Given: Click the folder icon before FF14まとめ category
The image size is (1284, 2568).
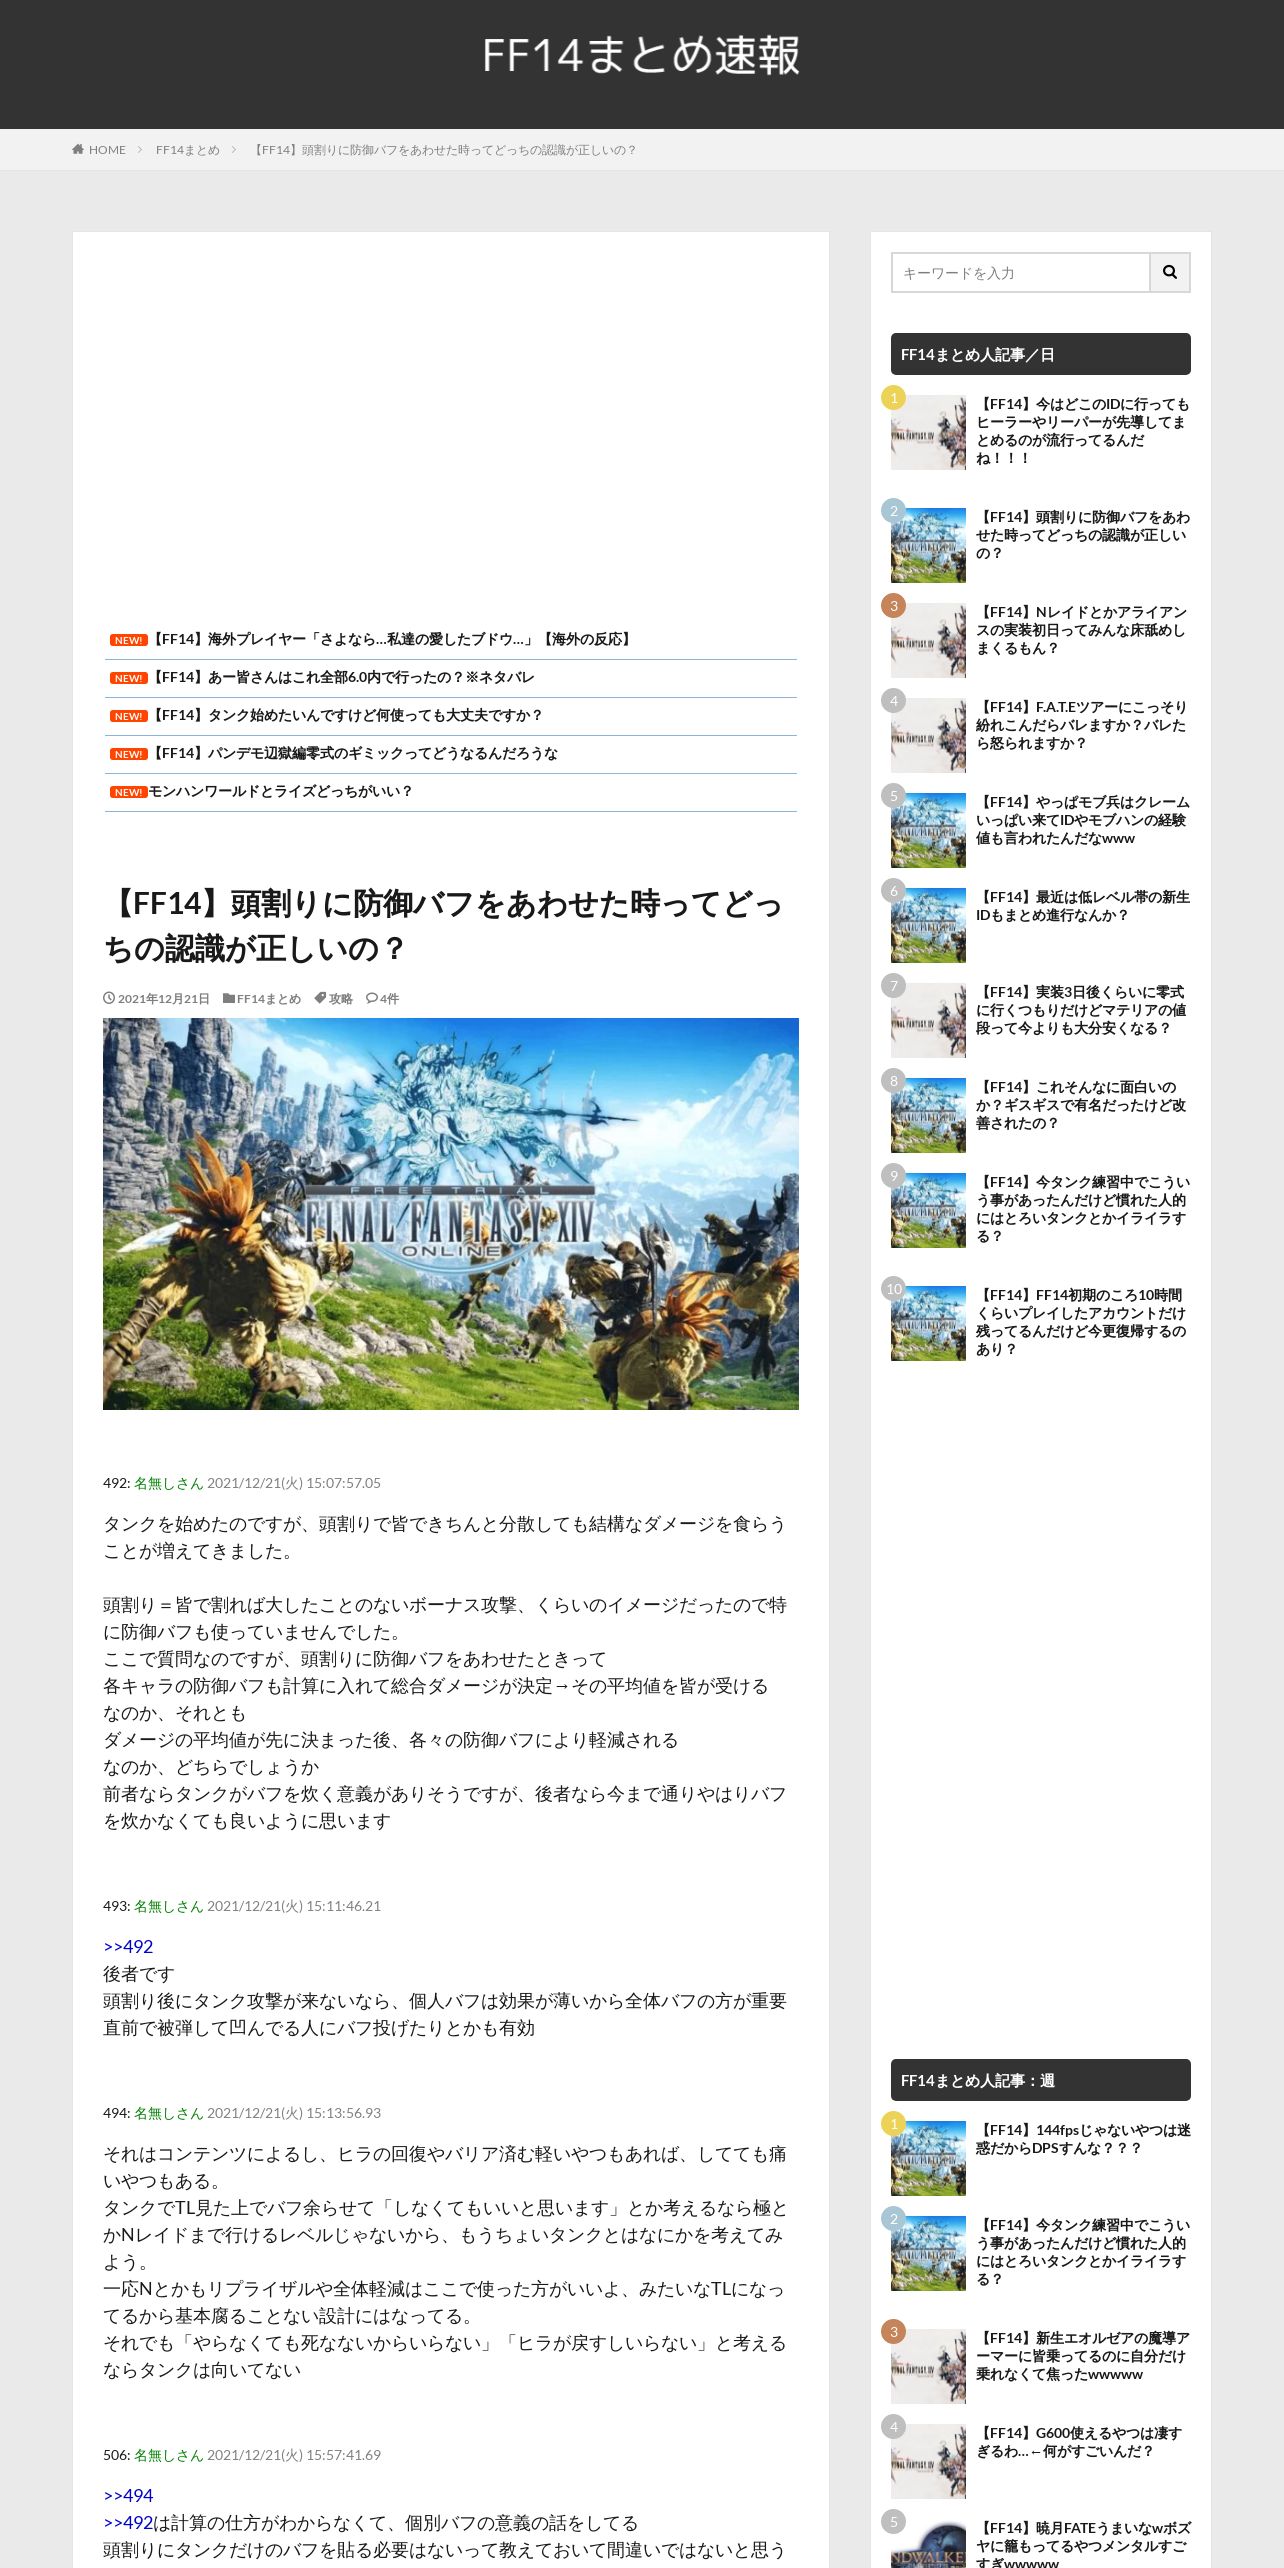Looking at the screenshot, I should [229, 998].
